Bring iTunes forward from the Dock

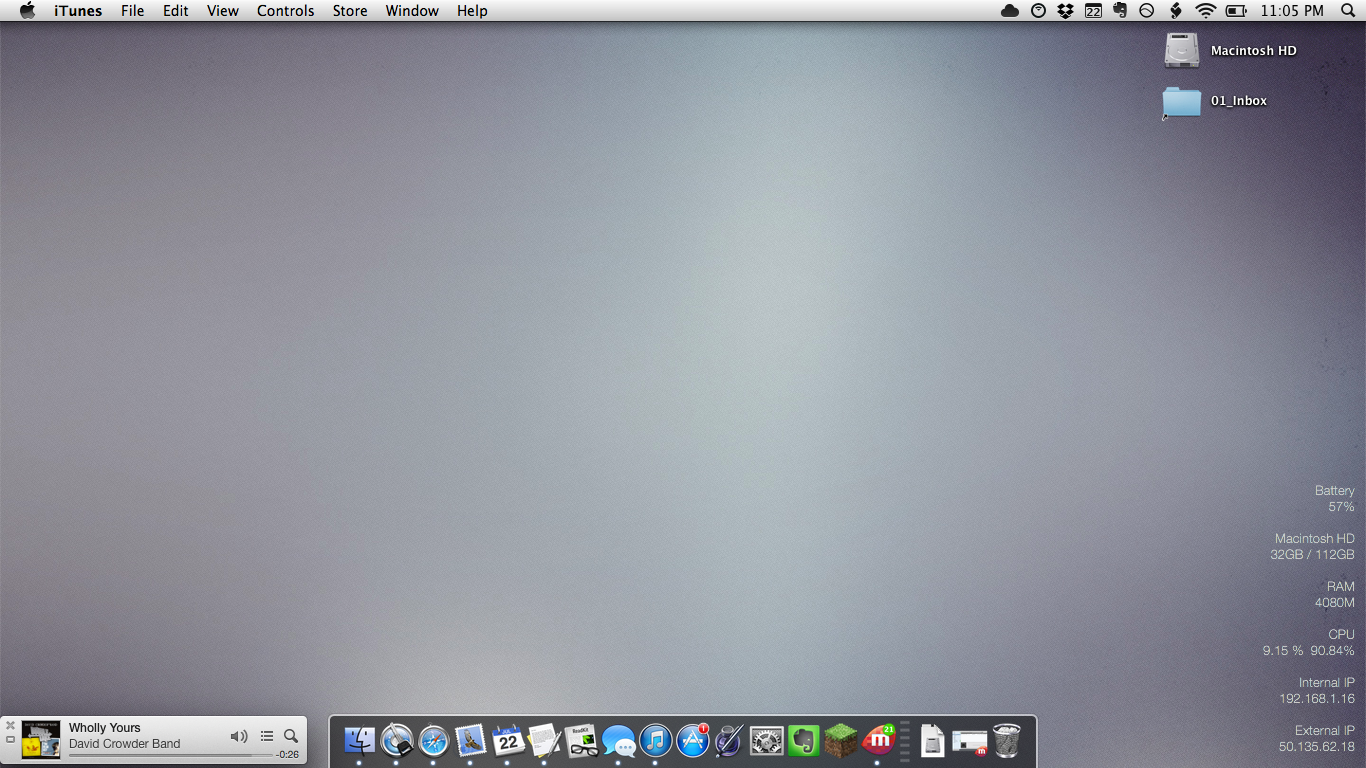[x=656, y=741]
